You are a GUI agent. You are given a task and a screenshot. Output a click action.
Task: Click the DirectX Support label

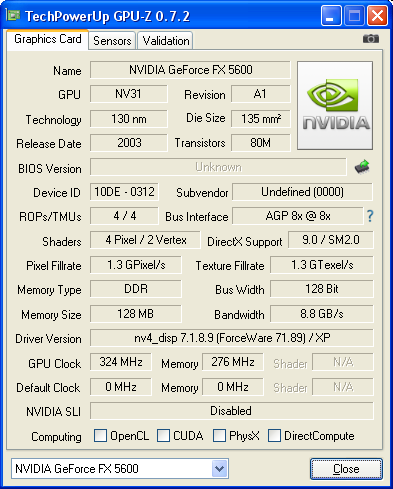(245, 242)
